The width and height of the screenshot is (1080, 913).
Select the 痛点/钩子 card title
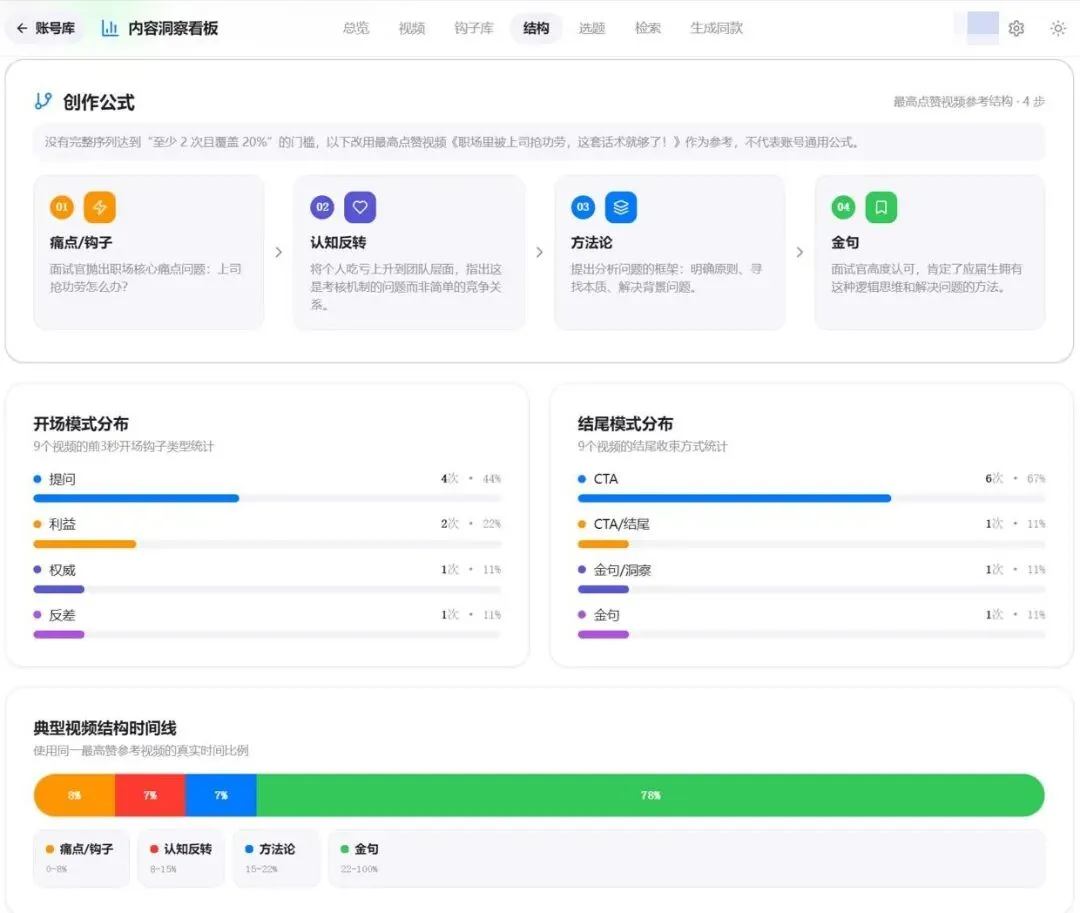tap(81, 242)
